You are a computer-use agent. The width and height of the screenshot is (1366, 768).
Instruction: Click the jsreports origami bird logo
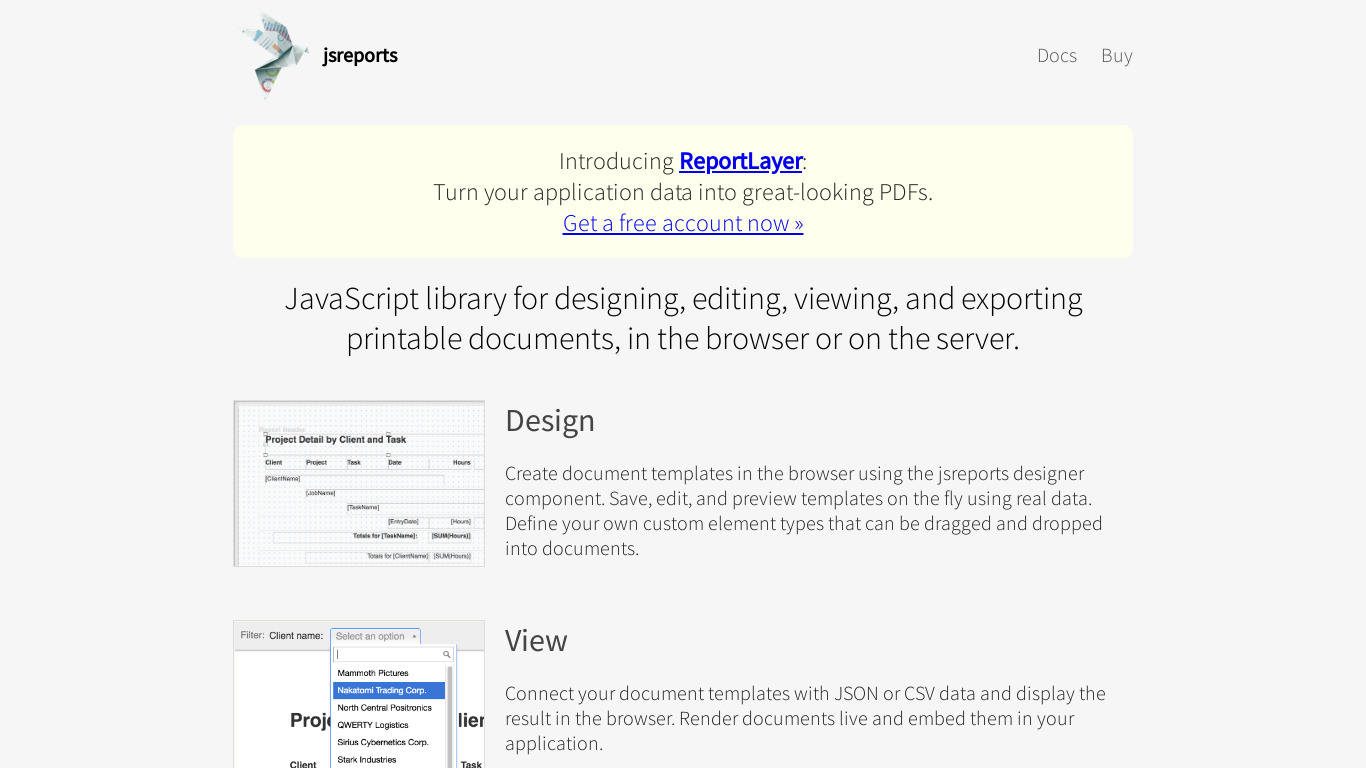point(274,56)
